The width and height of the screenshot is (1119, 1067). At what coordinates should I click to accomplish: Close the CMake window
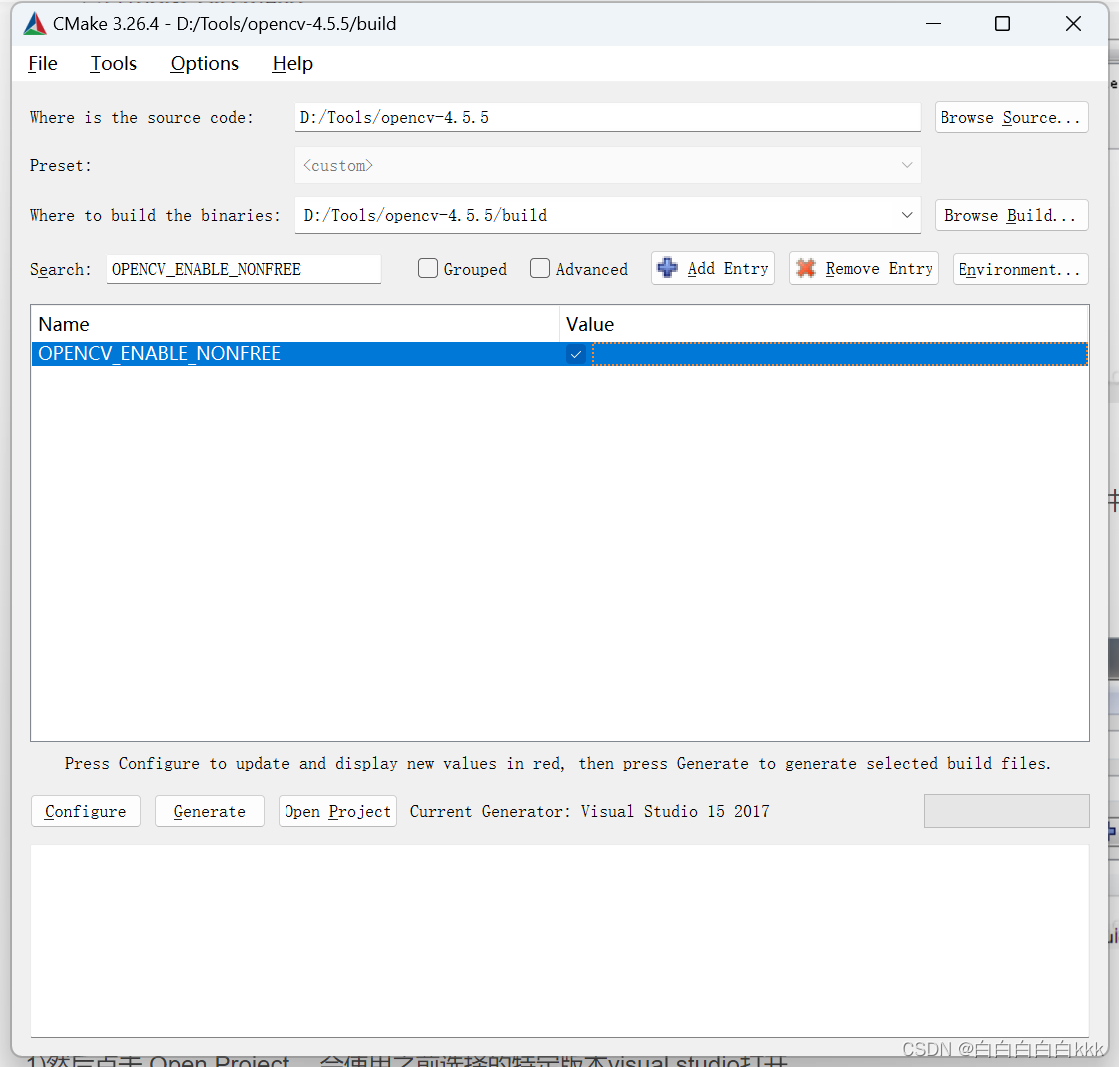1073,24
